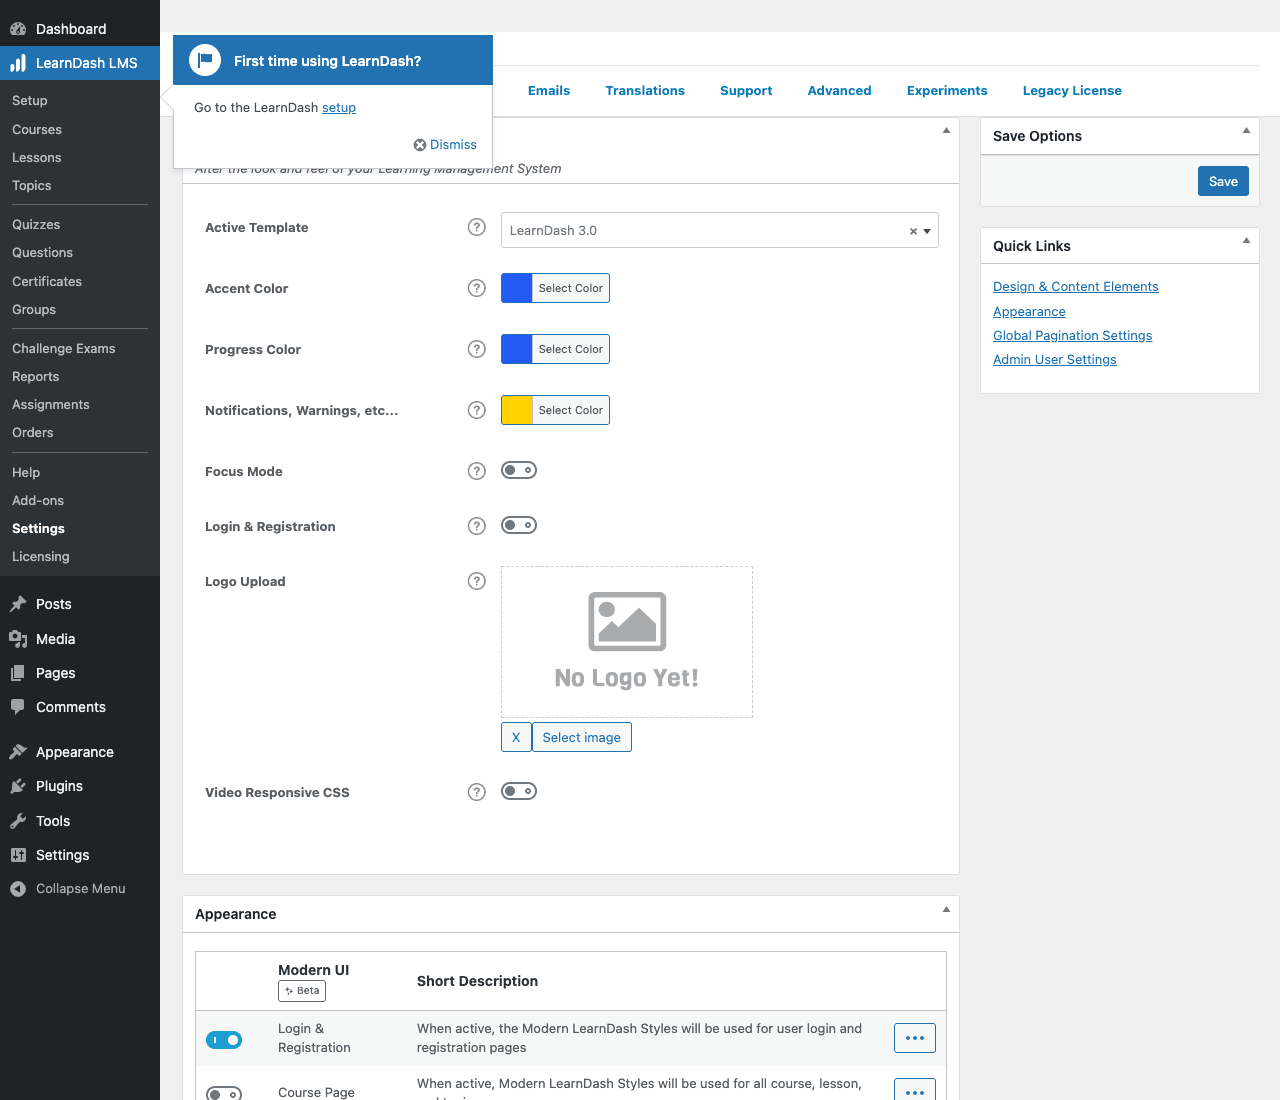Open the Plugins menu icon in the sidebar
The height and width of the screenshot is (1100, 1280).
18,786
